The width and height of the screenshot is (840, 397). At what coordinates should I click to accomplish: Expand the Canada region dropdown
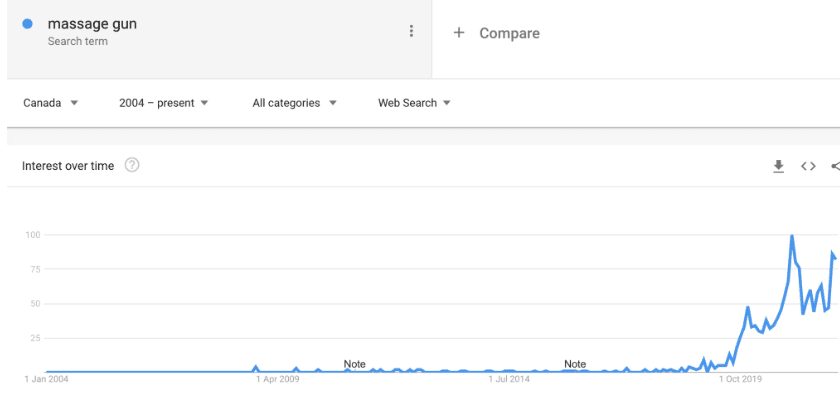click(x=51, y=103)
